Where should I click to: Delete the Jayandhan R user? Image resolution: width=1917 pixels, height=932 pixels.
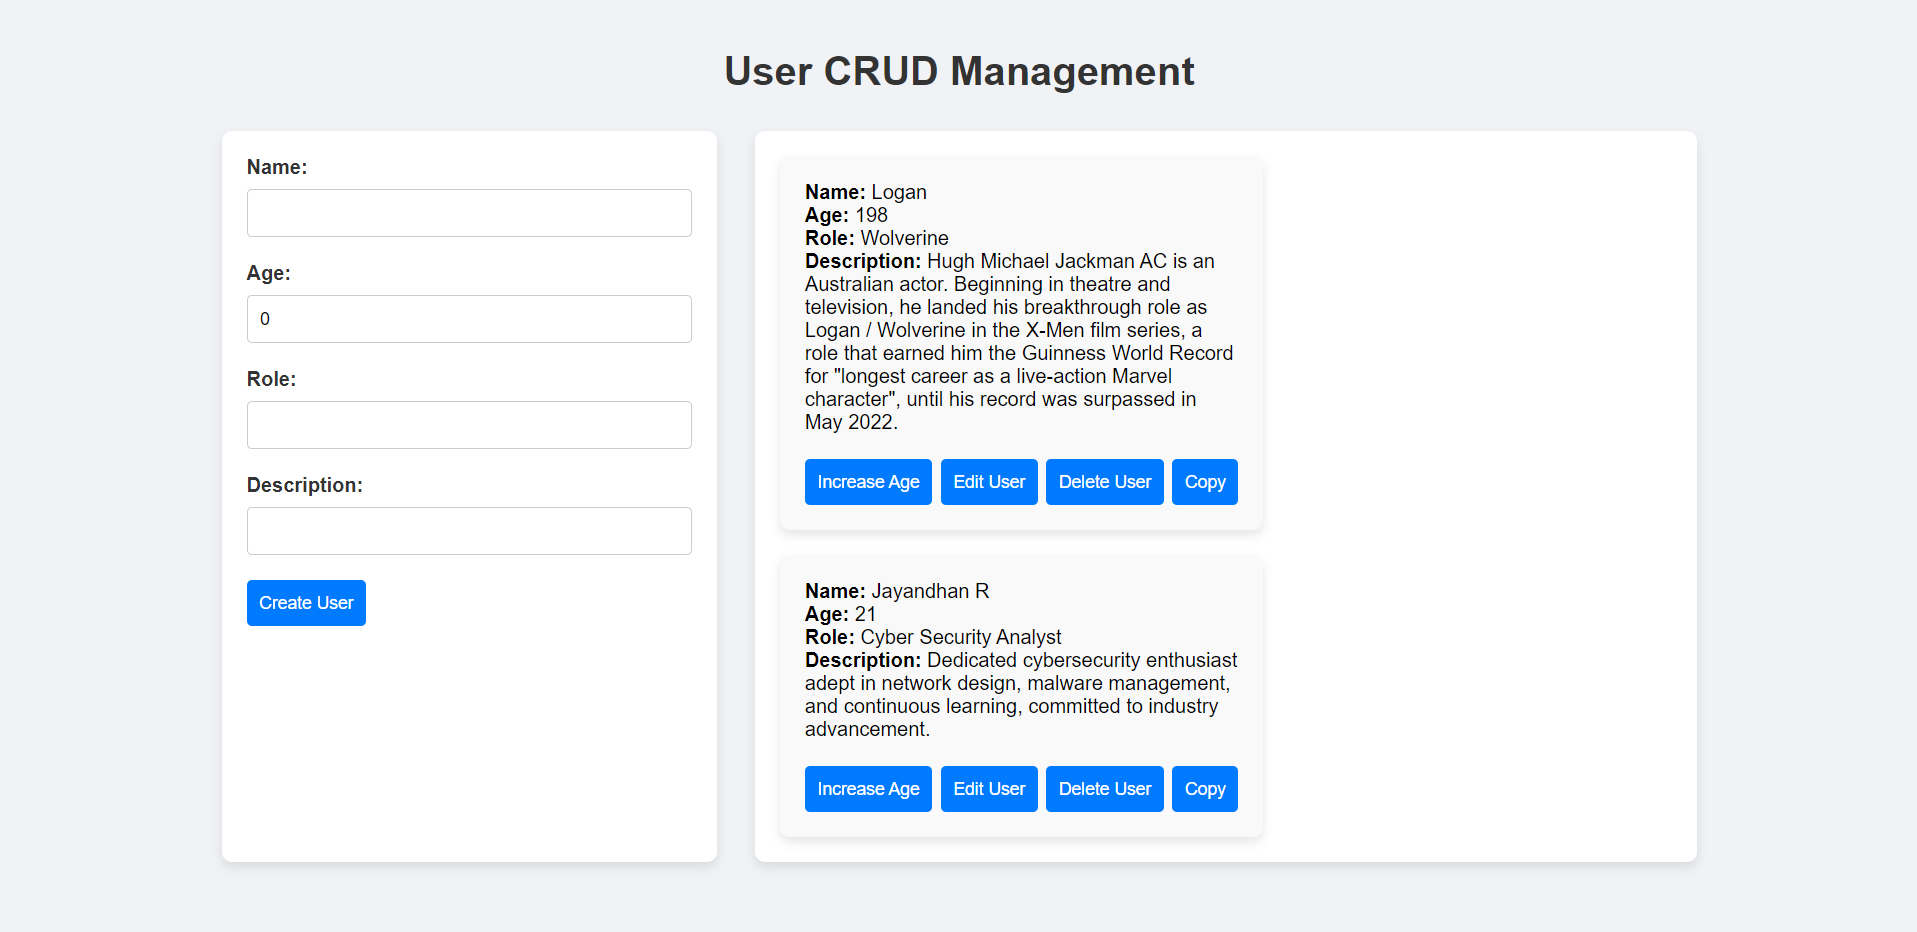pos(1104,789)
